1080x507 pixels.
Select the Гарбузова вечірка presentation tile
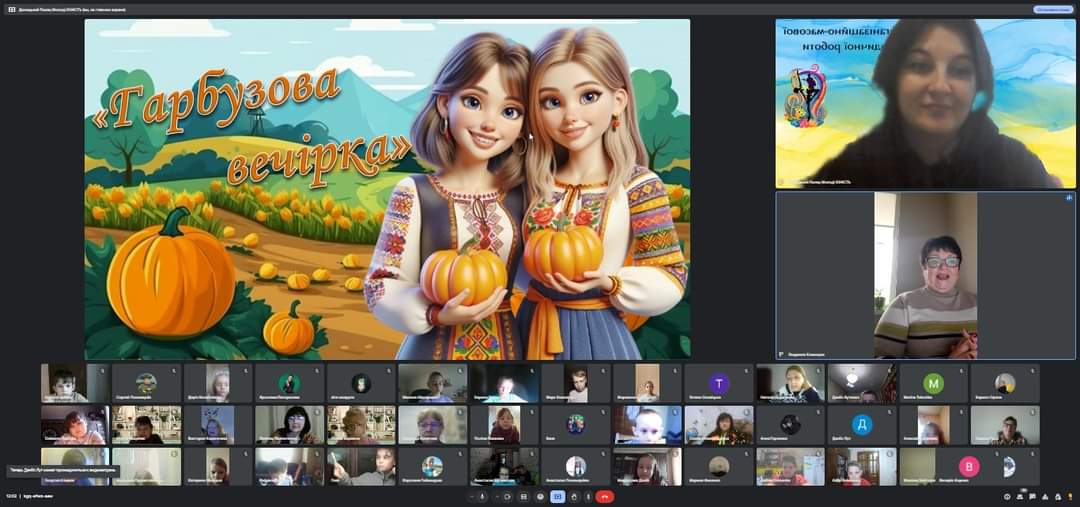pos(387,189)
